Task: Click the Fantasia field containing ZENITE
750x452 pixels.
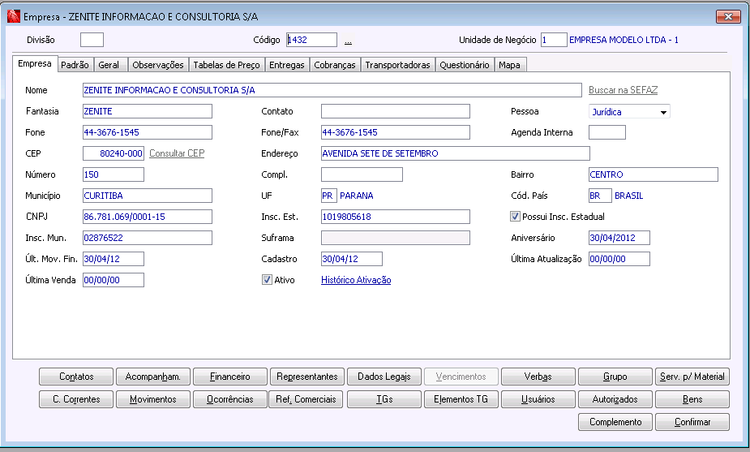Action: (147, 111)
